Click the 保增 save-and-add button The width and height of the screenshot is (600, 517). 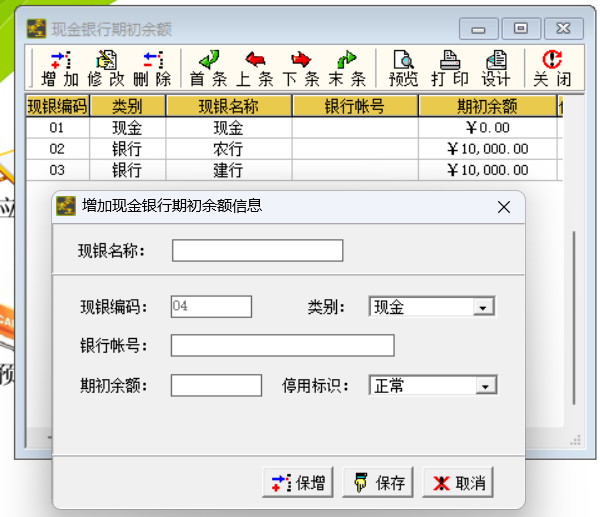point(298,483)
